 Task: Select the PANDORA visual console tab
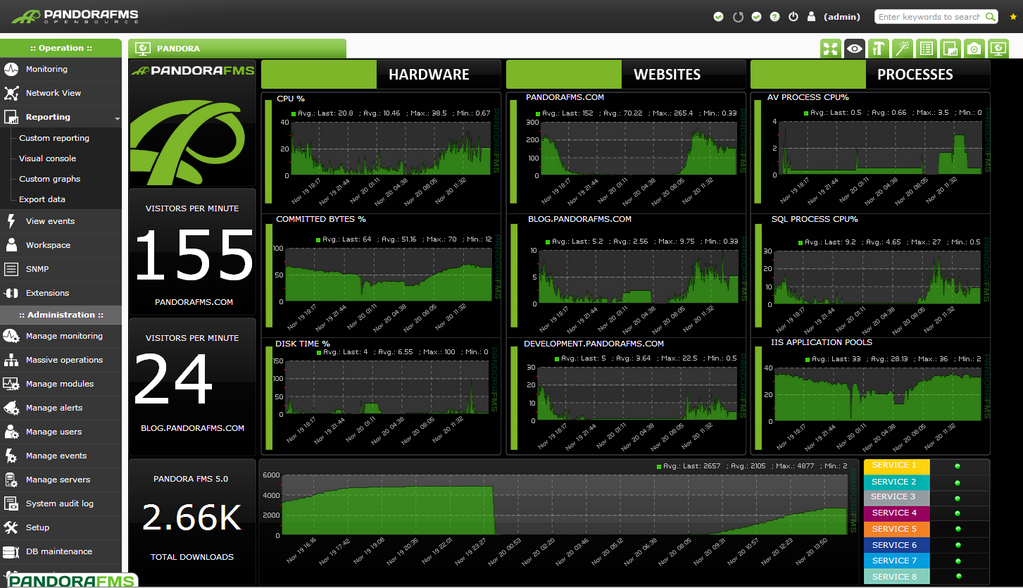[x=237, y=48]
